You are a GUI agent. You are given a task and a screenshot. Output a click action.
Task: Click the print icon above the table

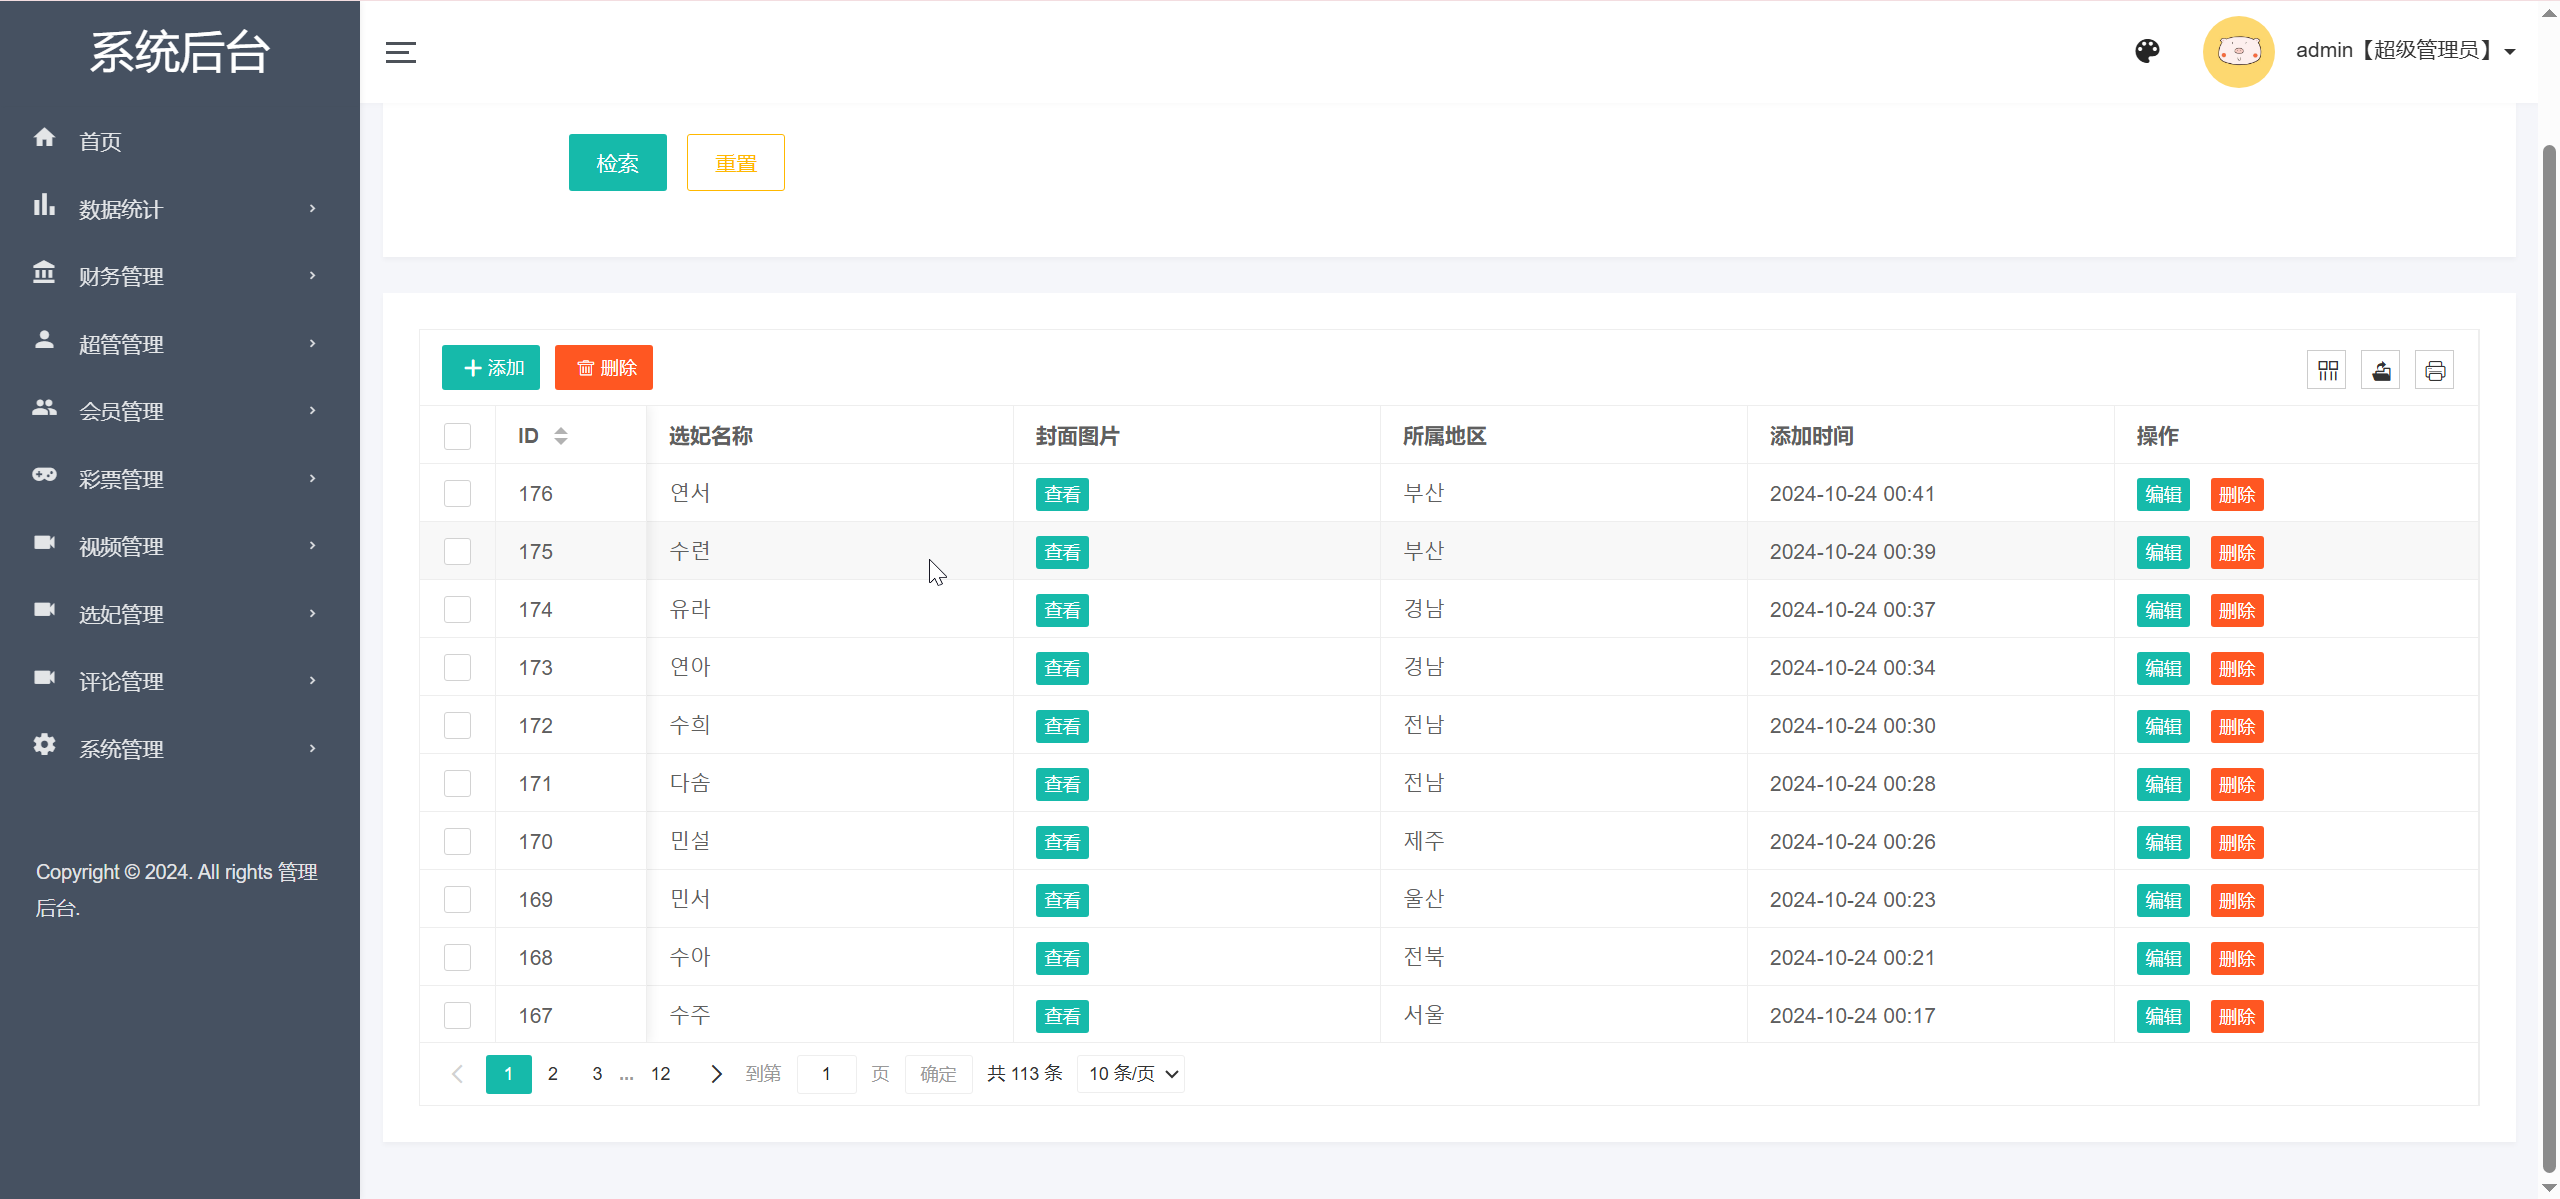coord(2435,369)
